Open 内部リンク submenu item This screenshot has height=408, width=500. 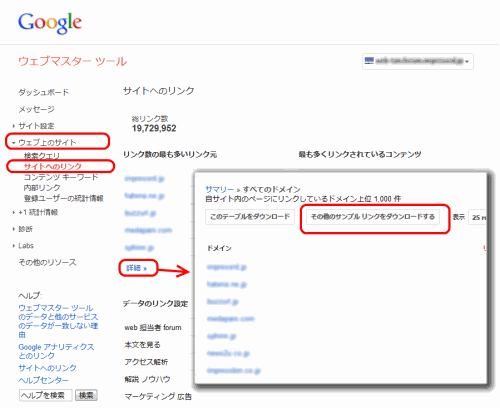coord(42,188)
